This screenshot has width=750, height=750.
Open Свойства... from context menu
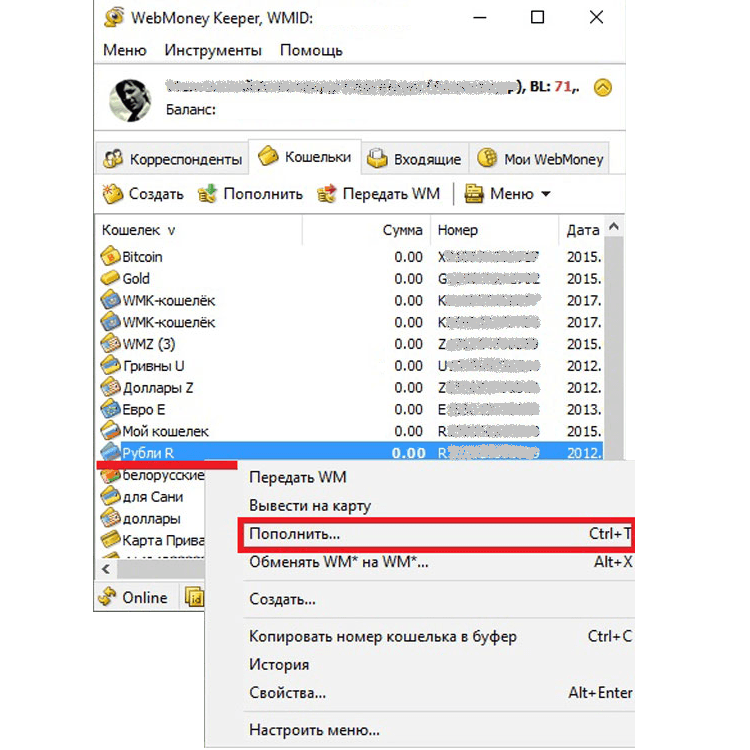287,693
